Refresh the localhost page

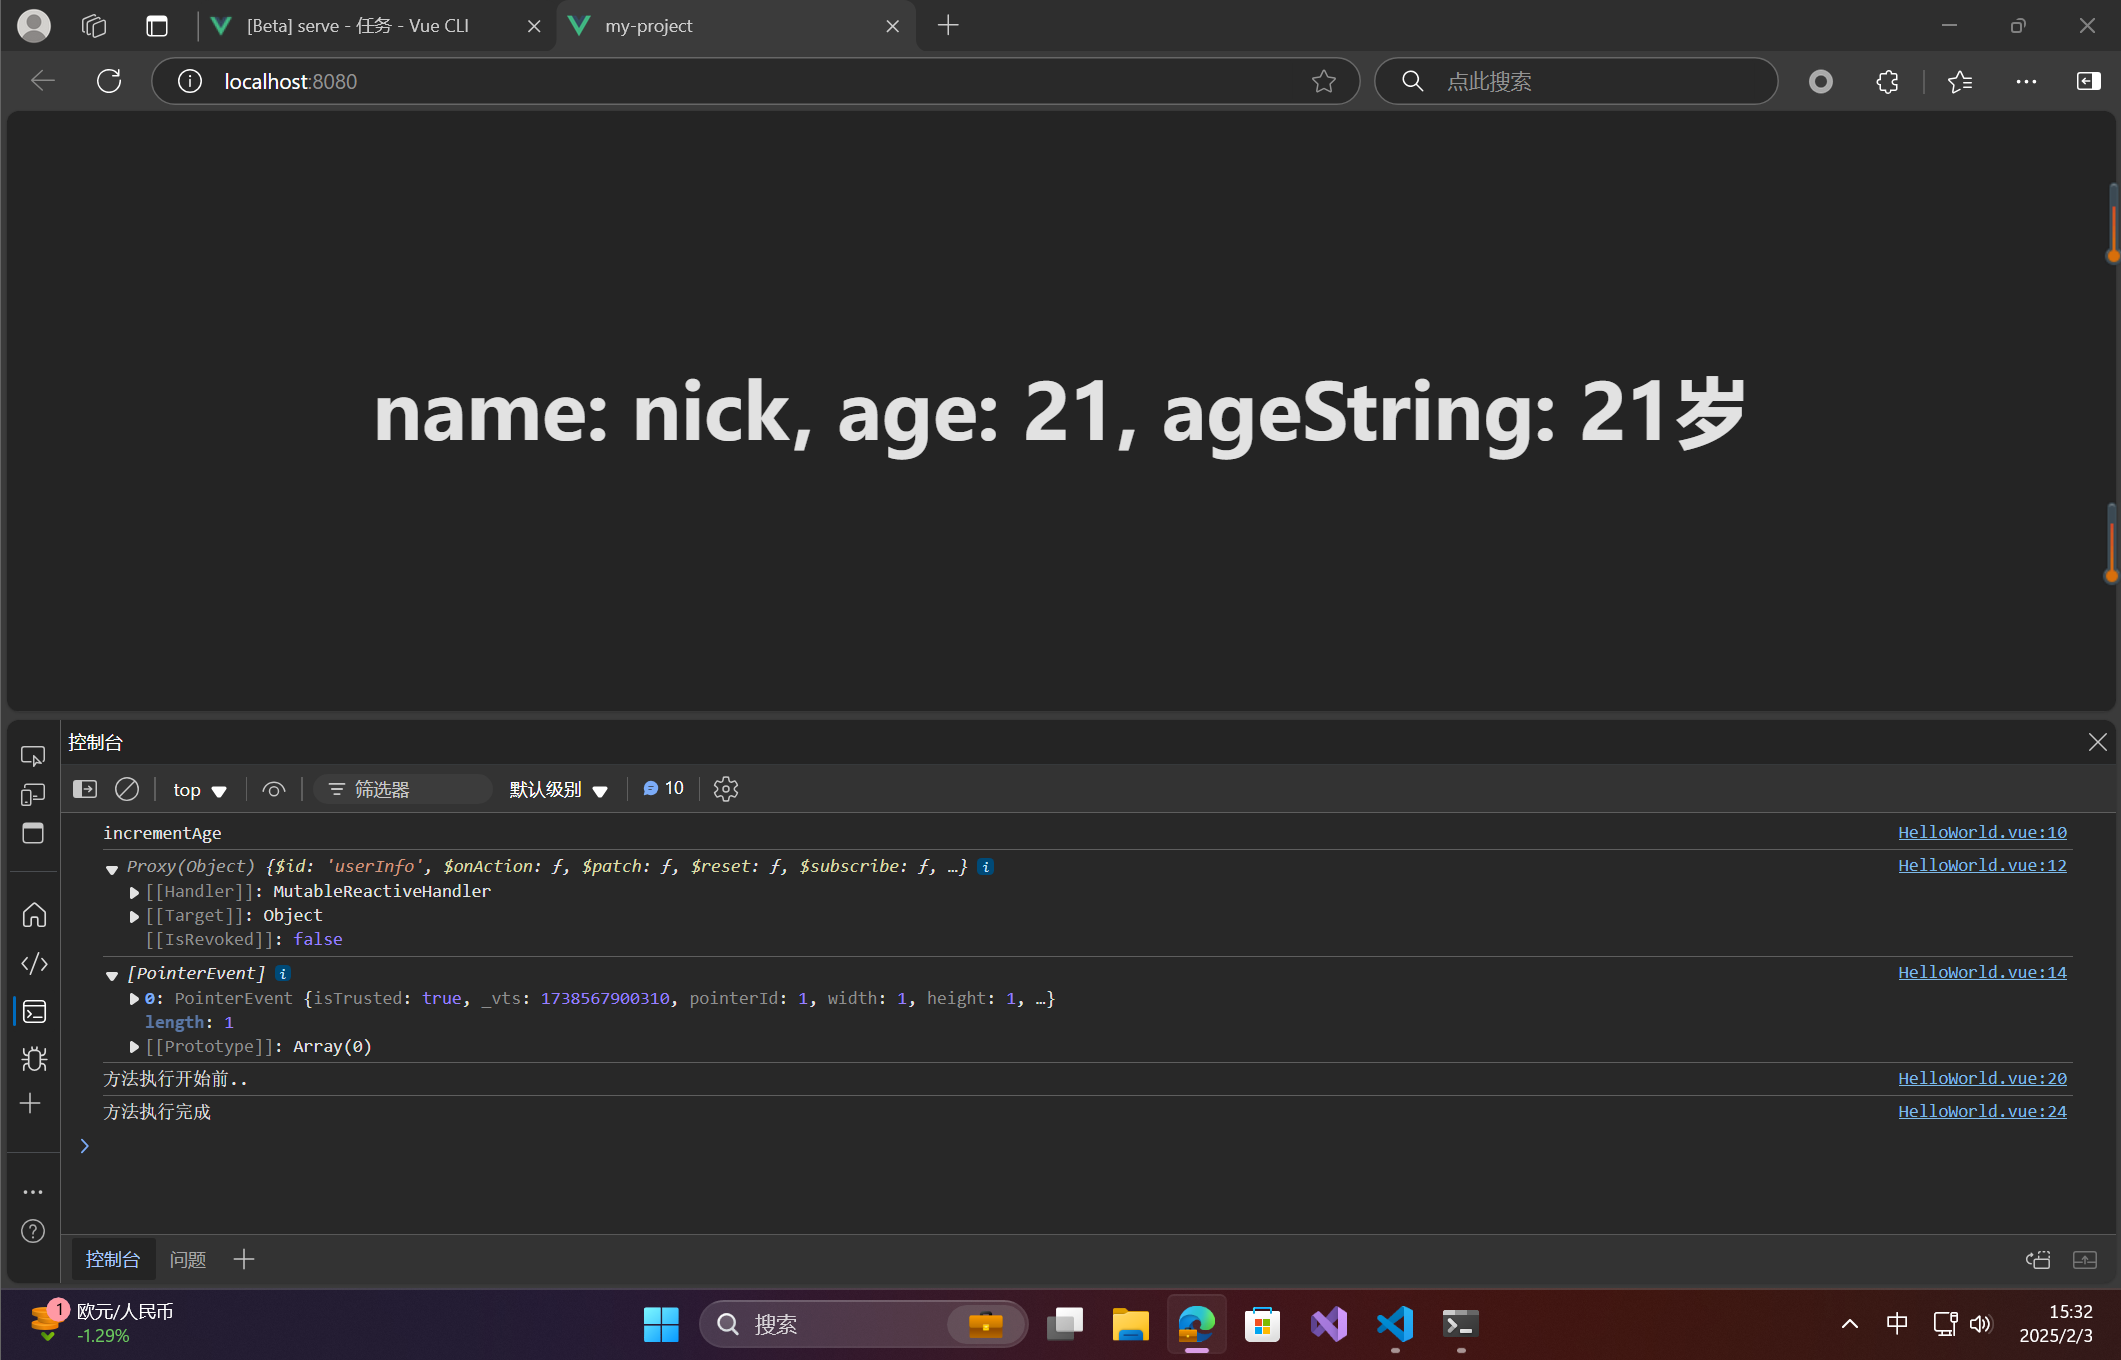point(109,81)
